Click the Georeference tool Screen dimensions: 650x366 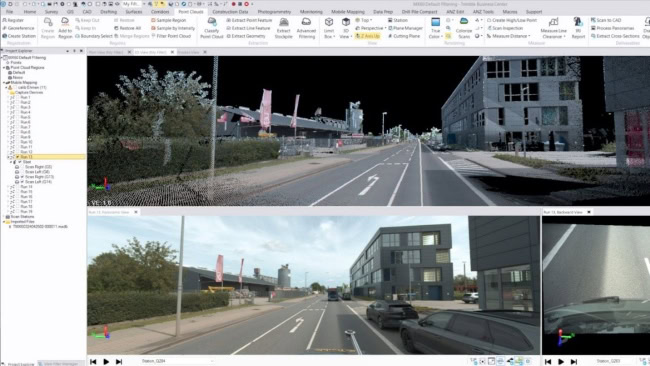point(18,28)
